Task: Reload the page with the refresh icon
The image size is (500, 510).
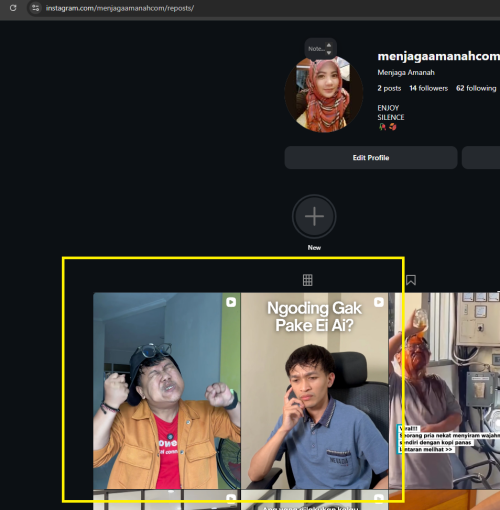Action: tap(13, 8)
